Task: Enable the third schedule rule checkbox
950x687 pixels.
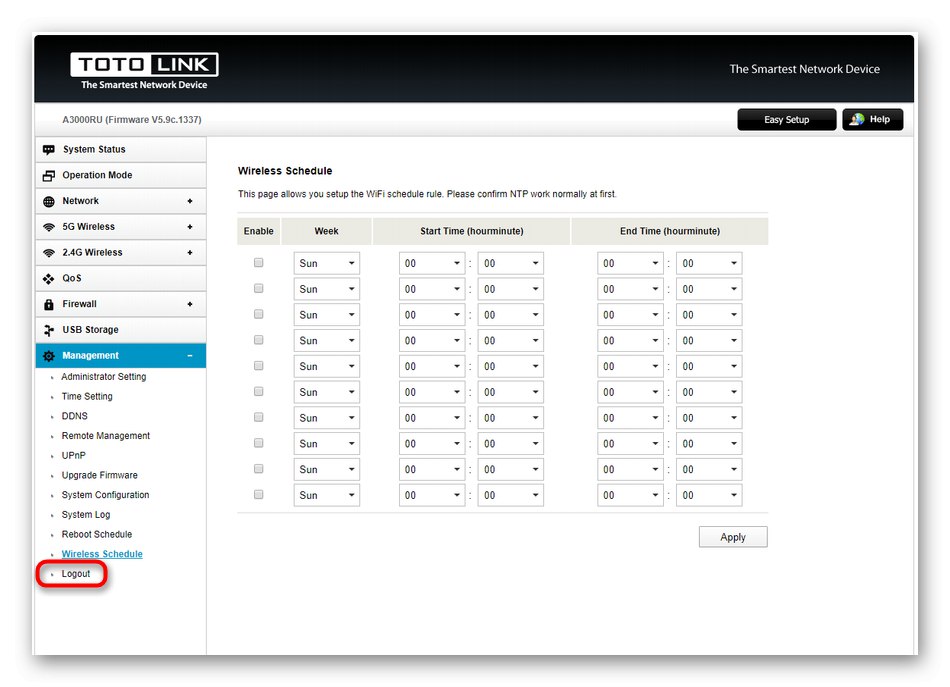Action: (259, 314)
